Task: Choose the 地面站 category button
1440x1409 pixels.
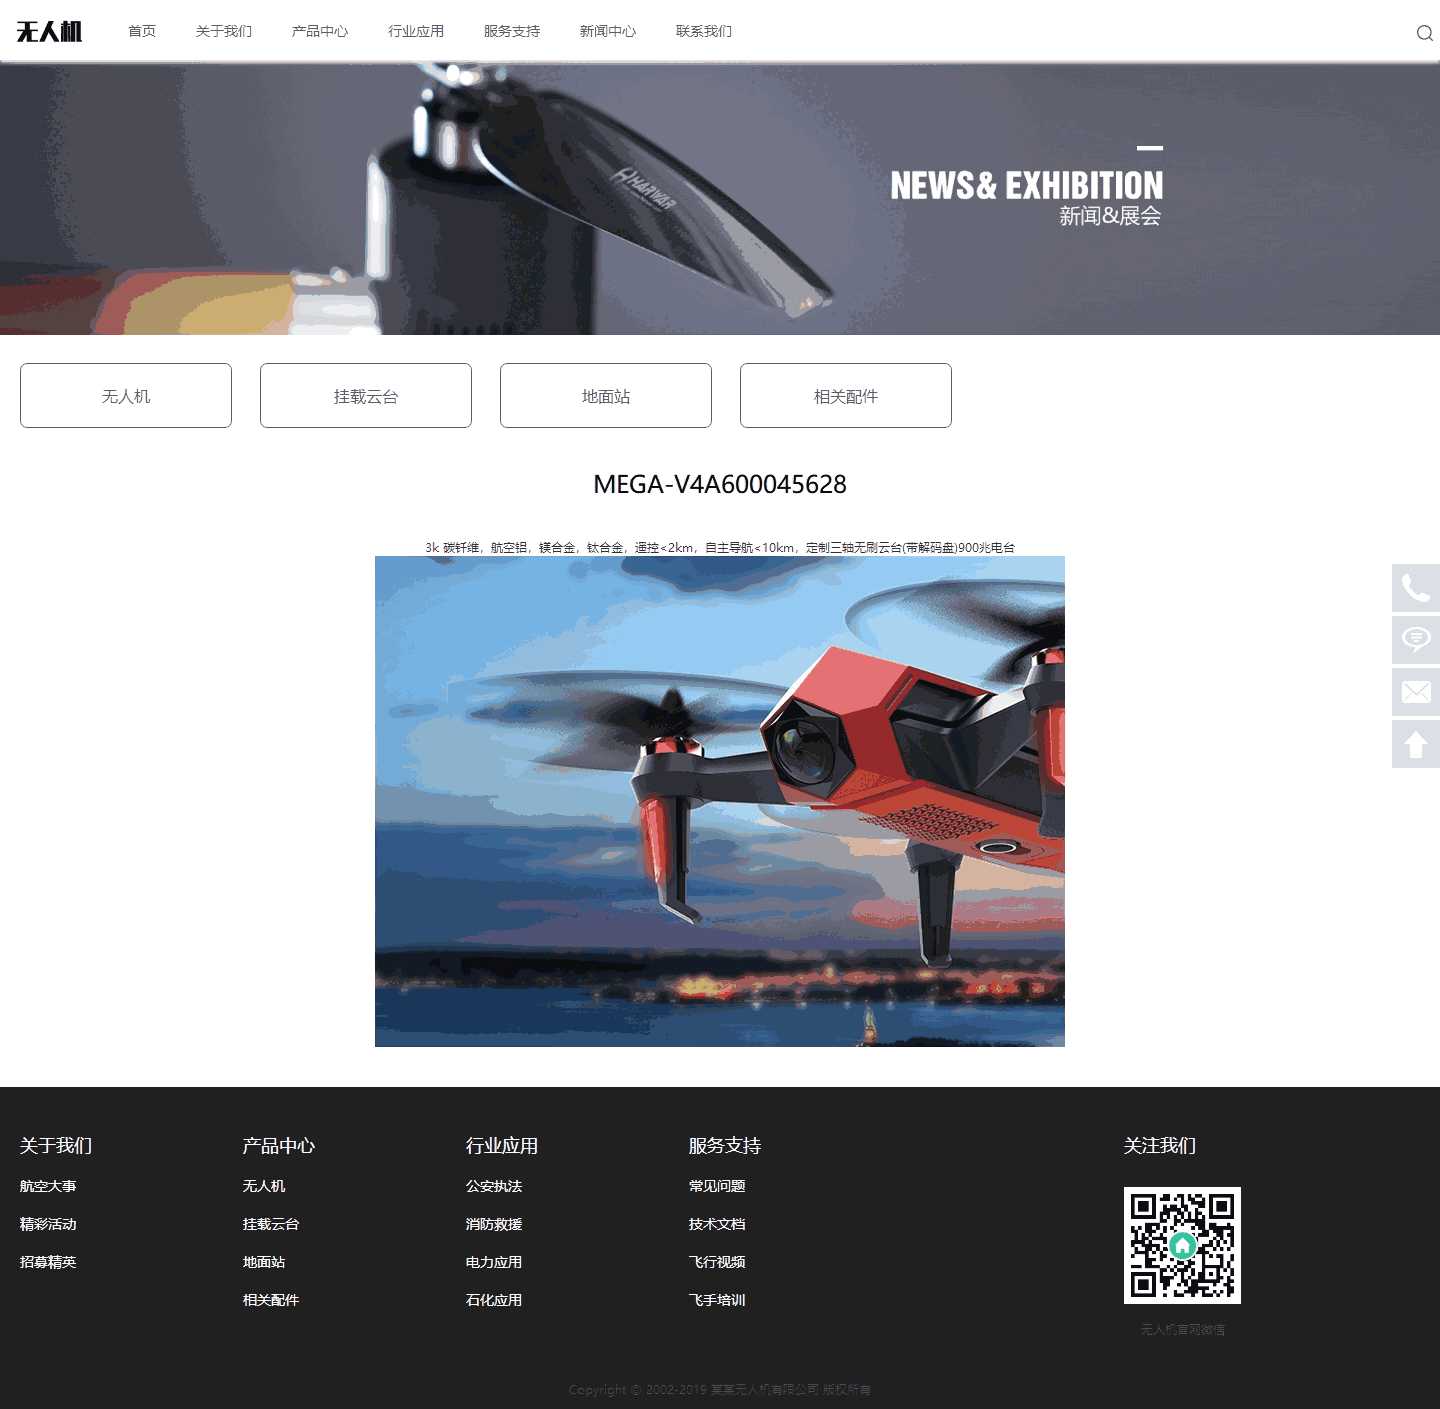Action: [606, 396]
